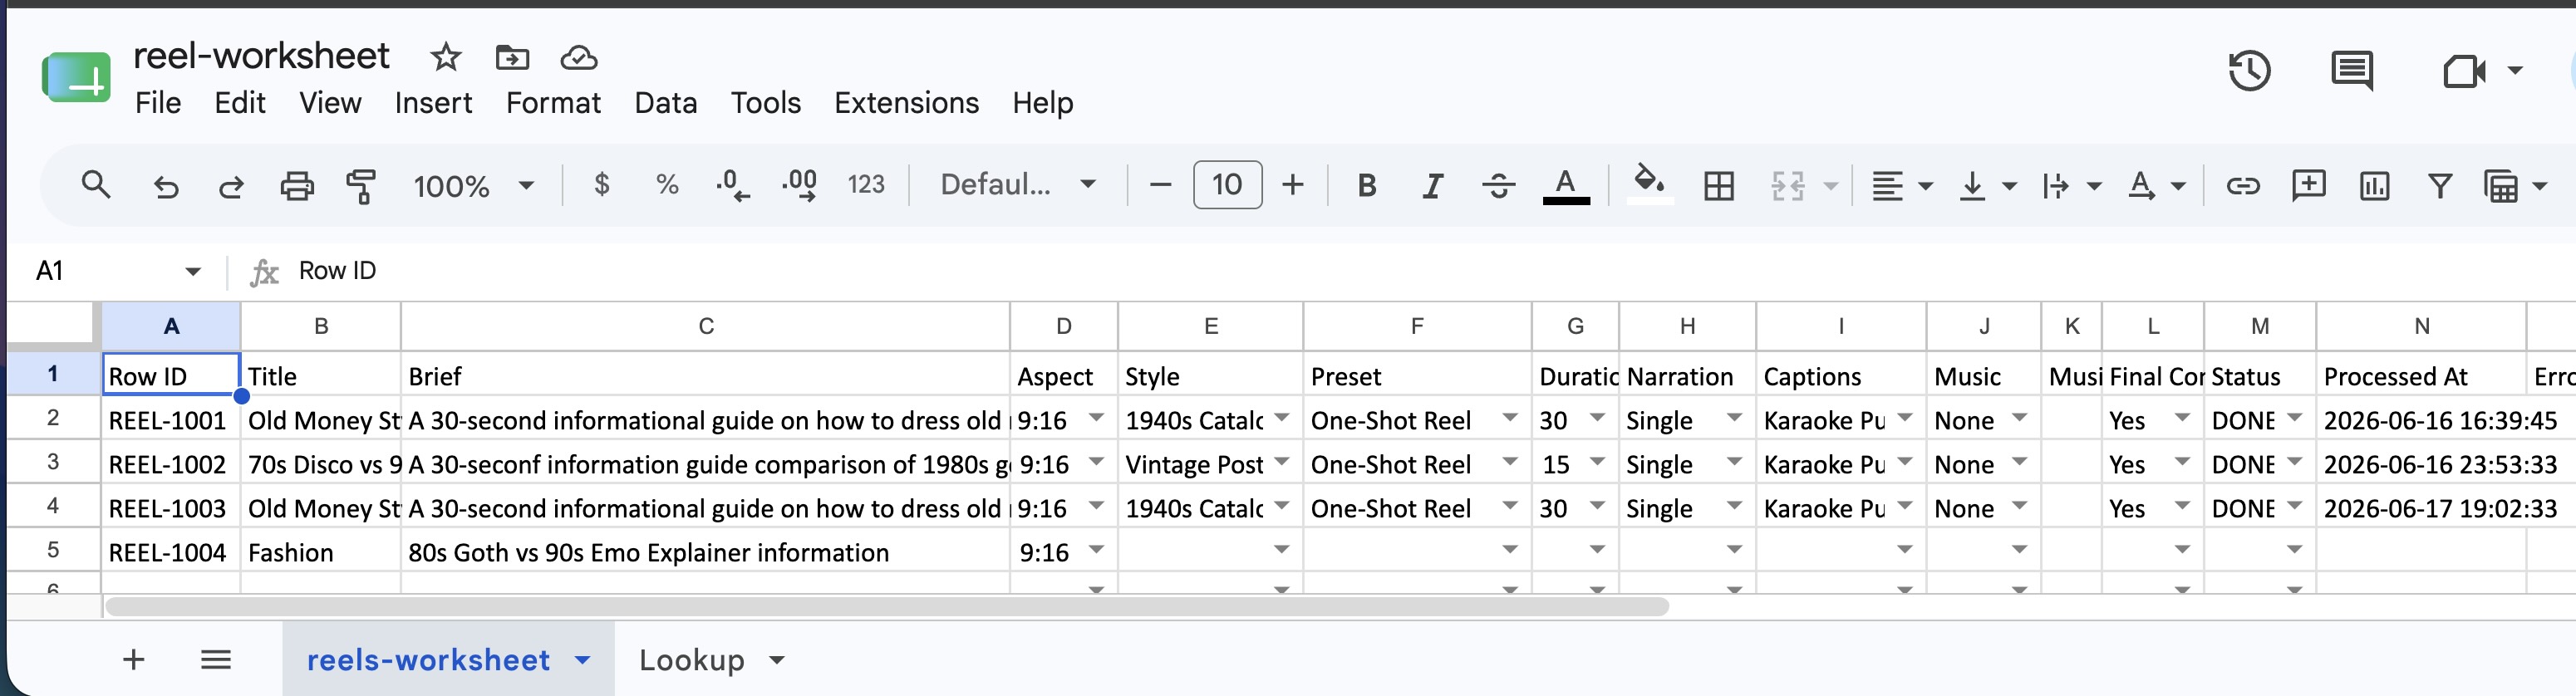
Task: Select column C header
Action: [x=705, y=326]
